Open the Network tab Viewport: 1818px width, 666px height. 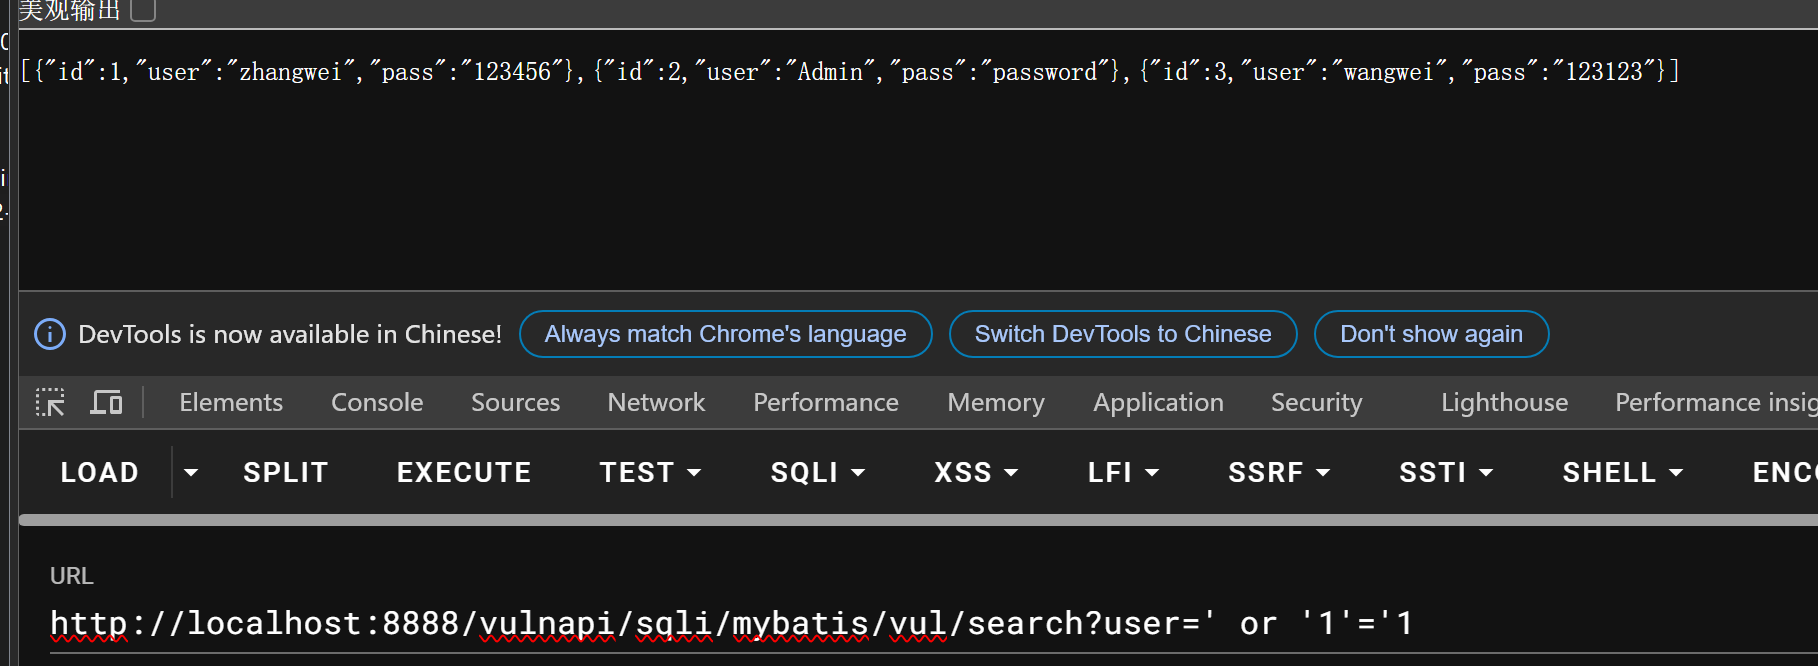pos(656,403)
